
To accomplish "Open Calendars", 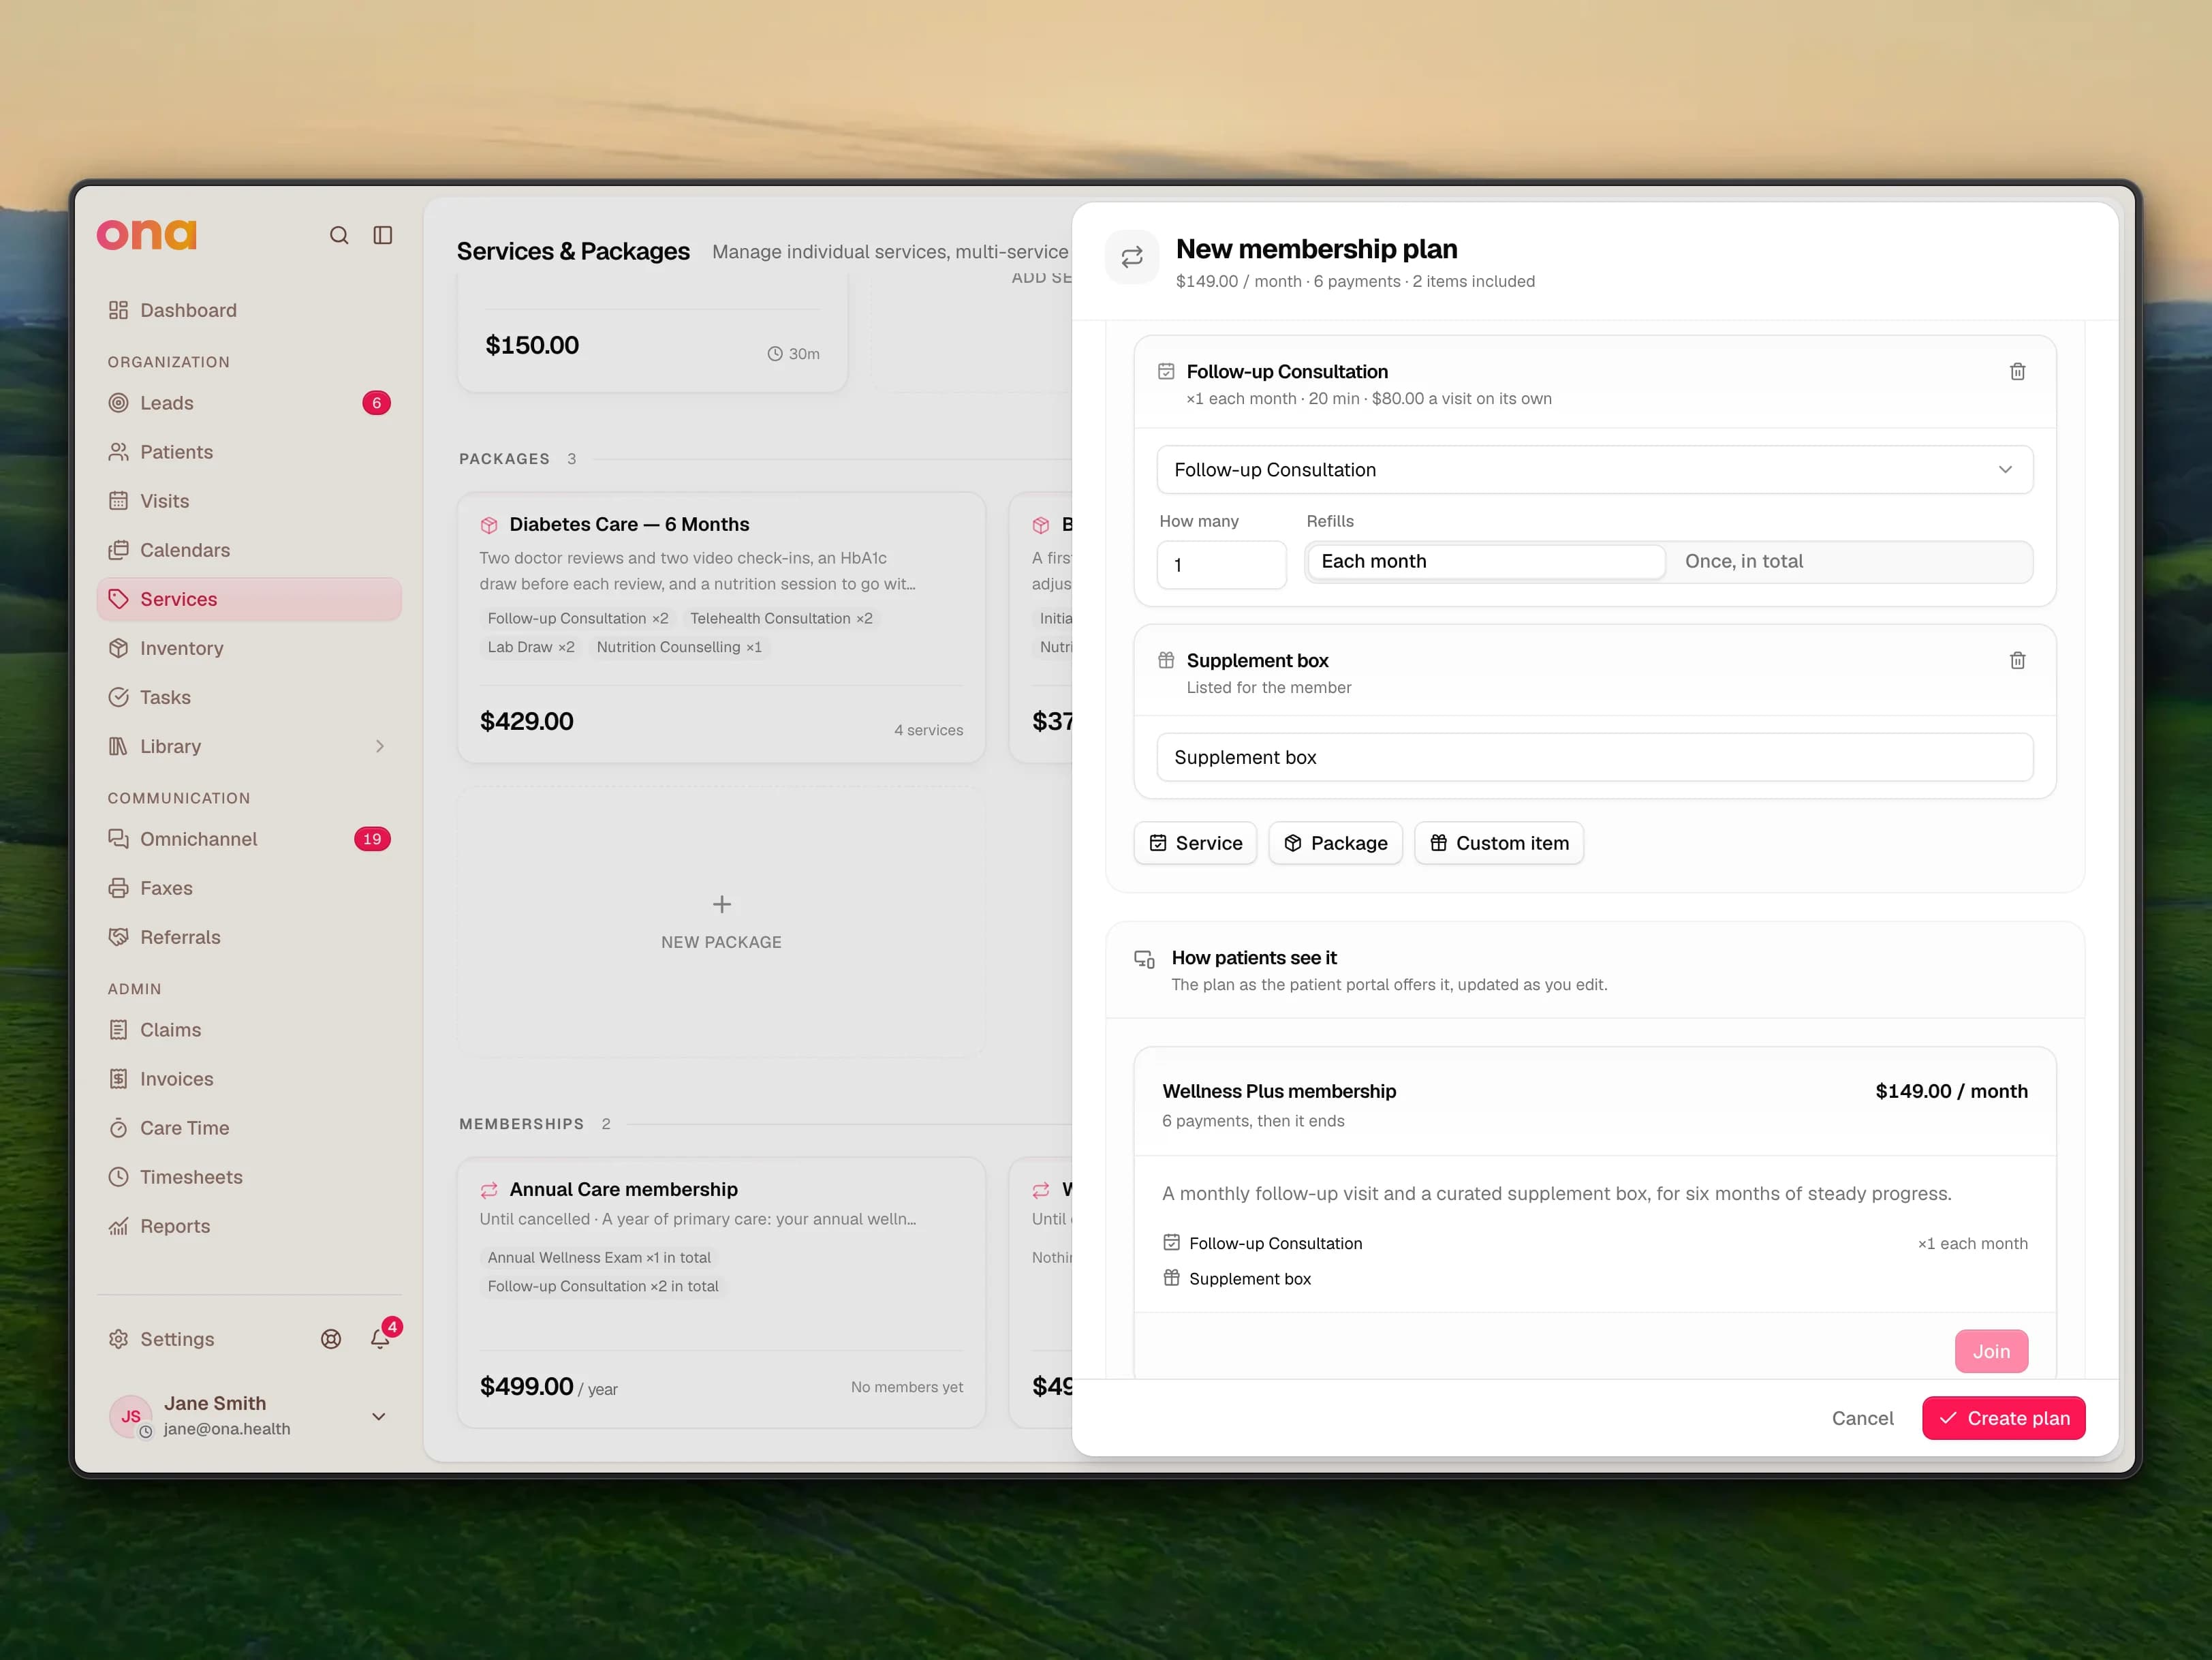I will pos(249,550).
